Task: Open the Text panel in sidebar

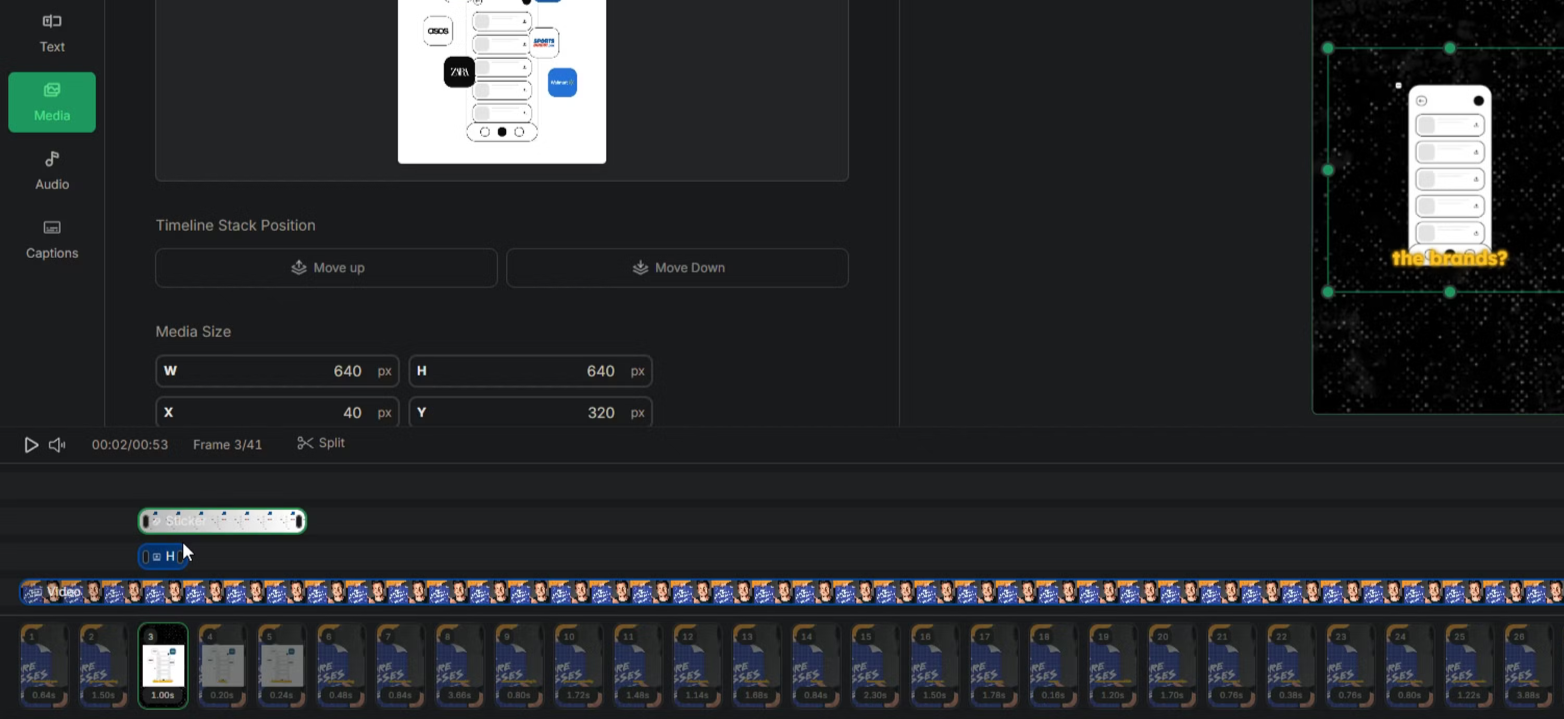Action: 52,32
